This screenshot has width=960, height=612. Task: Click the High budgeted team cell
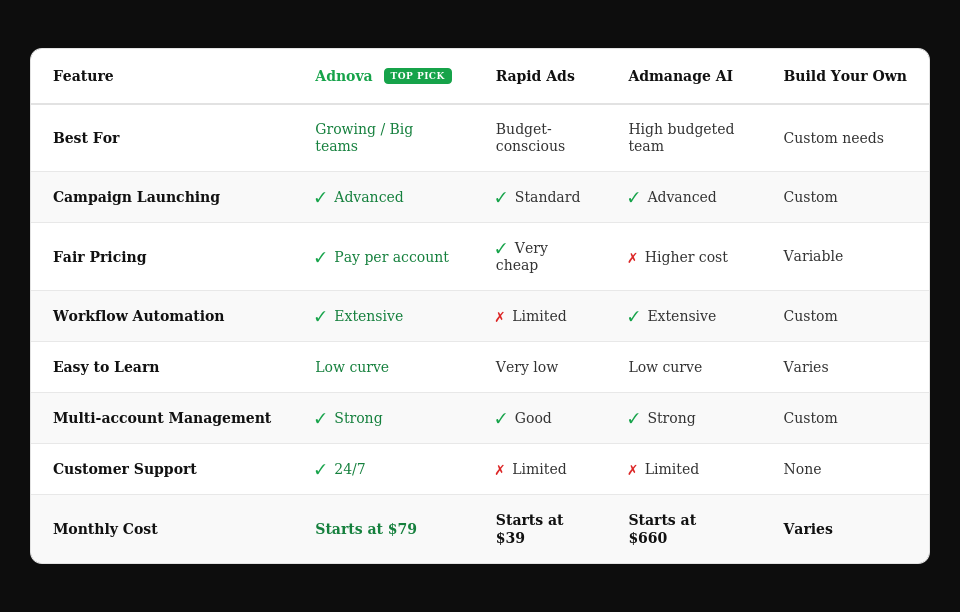tap(681, 138)
